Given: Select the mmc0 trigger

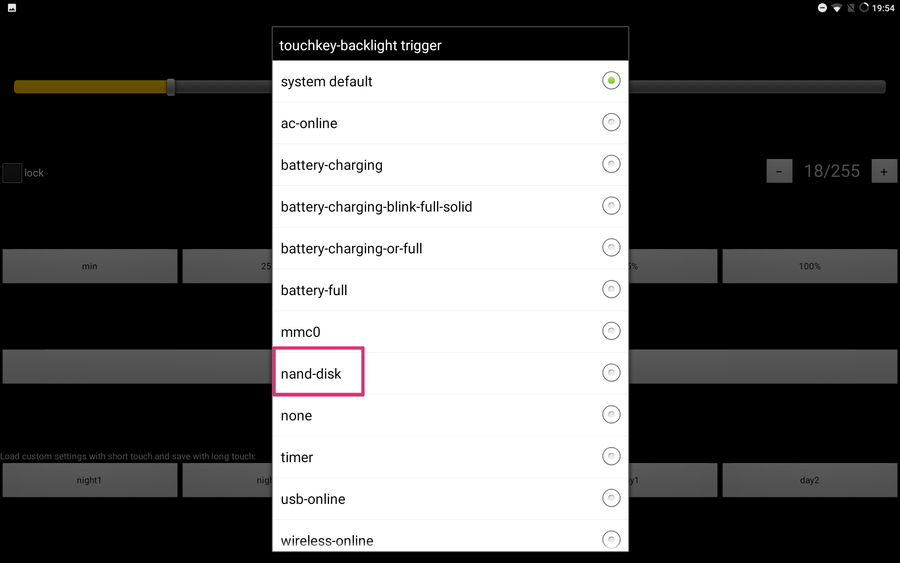Looking at the screenshot, I should tap(611, 331).
